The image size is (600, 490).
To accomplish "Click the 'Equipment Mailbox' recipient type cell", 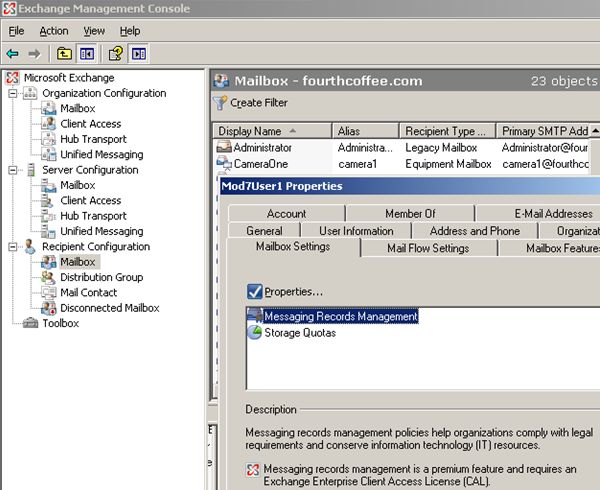I will 448,164.
